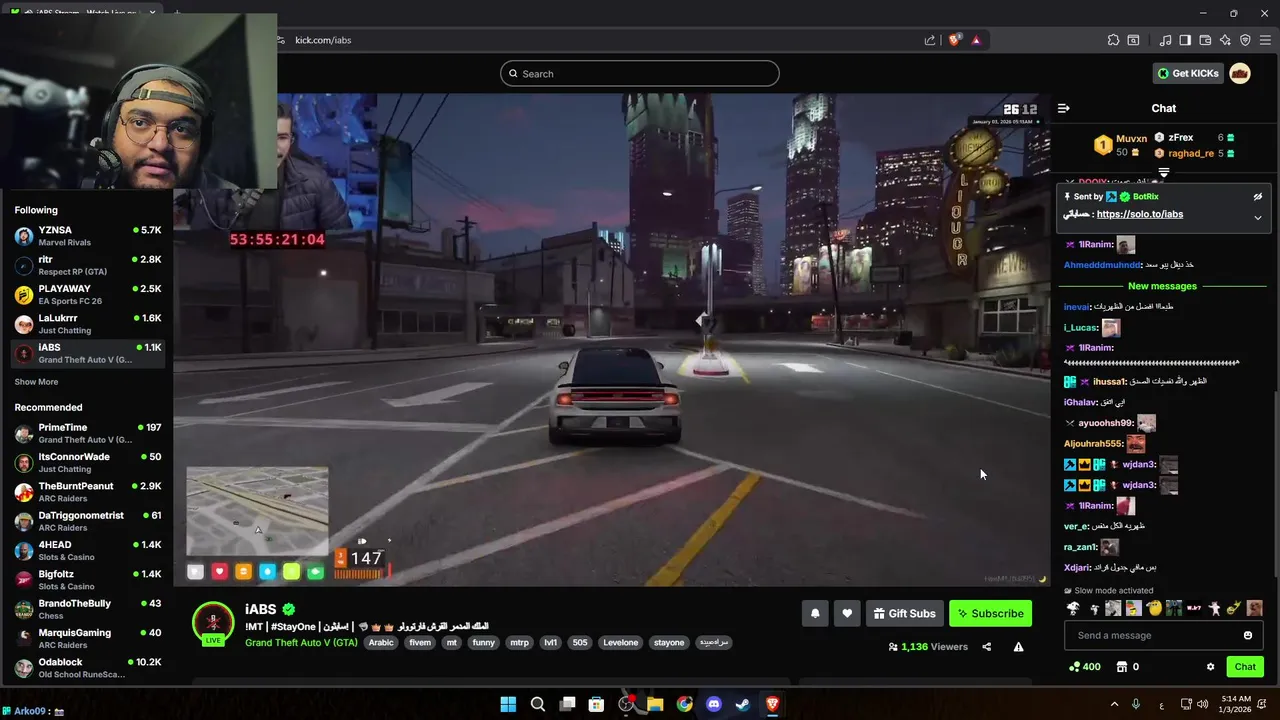Open PLAYAWAY channel in Following
Viewport: 1280px width, 720px height.
pos(88,294)
